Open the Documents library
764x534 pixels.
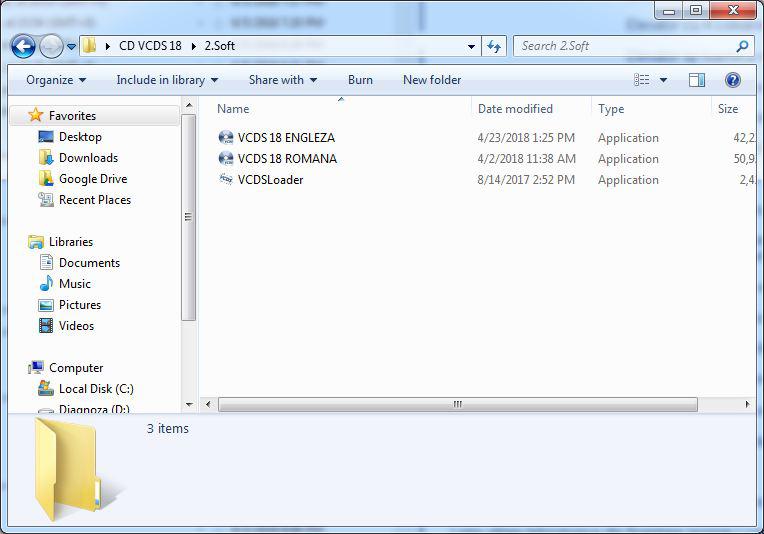[89, 263]
